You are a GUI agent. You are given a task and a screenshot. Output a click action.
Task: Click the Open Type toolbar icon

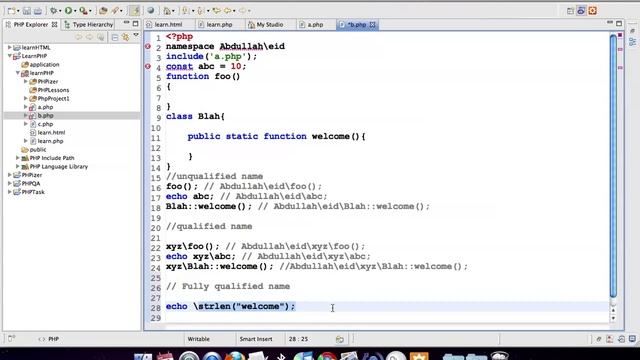point(104,11)
